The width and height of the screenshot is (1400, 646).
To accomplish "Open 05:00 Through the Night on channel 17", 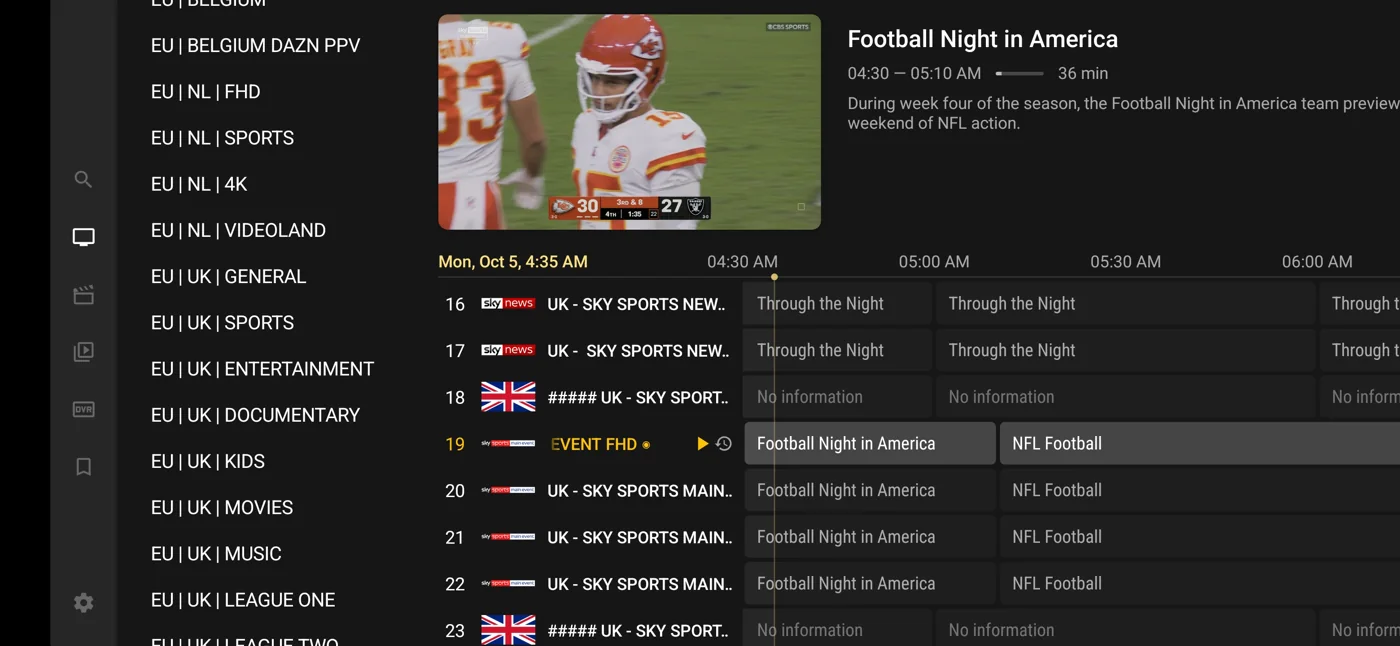I will click(1126, 350).
